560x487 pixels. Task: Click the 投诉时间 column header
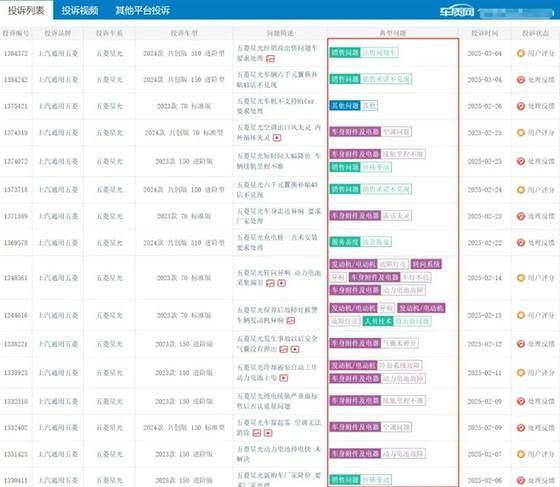click(x=485, y=33)
